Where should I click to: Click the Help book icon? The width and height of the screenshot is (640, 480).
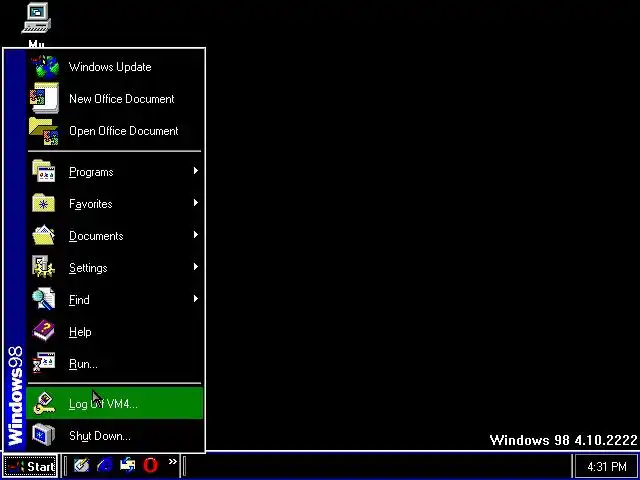tap(43, 331)
